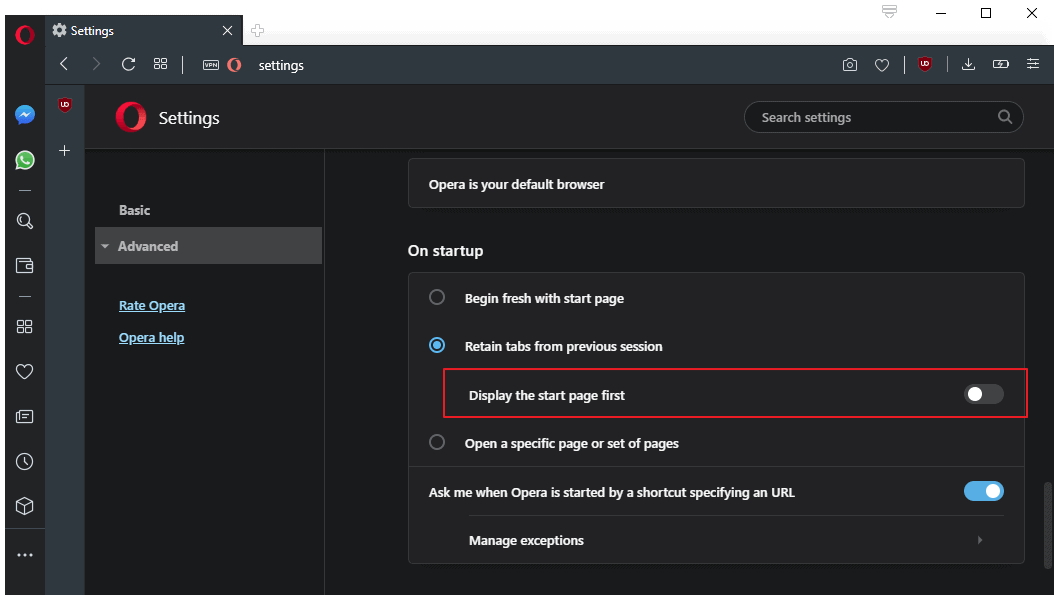The width and height of the screenshot is (1059, 601).
Task: Expand Manage exceptions arrow
Action: point(980,540)
